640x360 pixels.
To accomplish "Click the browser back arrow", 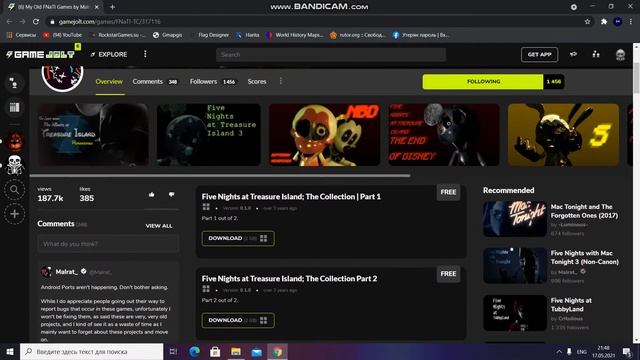I will click(x=9, y=22).
